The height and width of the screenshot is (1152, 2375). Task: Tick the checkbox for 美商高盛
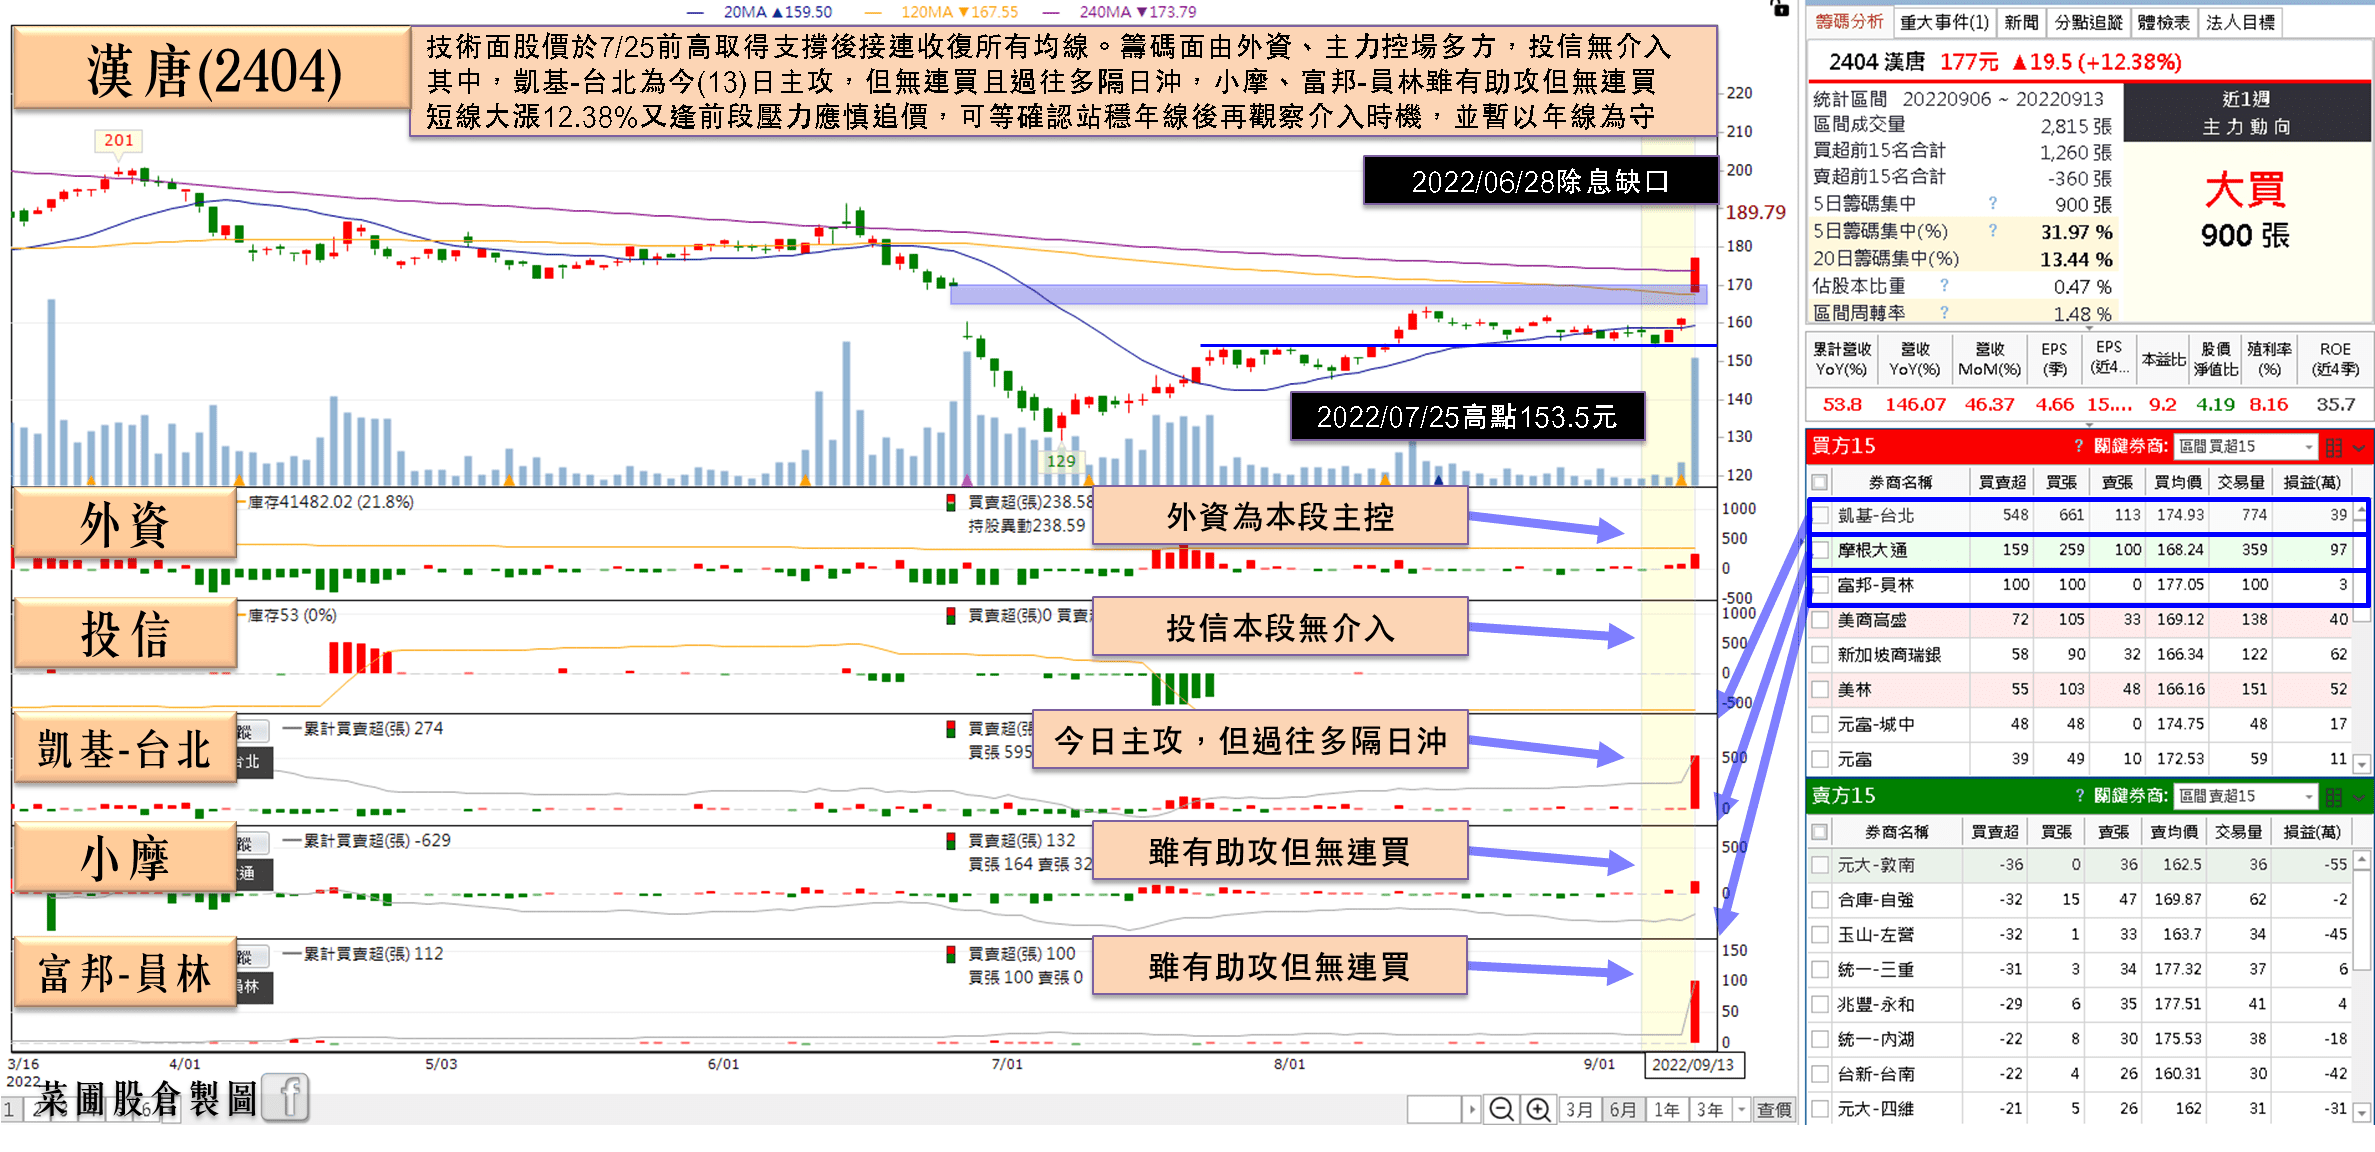(1821, 620)
